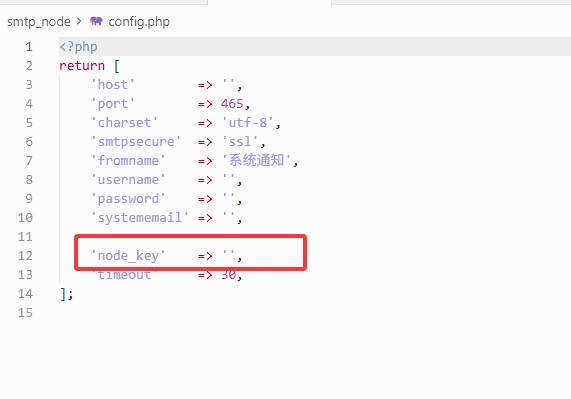Click the 'timeout' key text
The width and height of the screenshot is (571, 399).
coord(125,274)
